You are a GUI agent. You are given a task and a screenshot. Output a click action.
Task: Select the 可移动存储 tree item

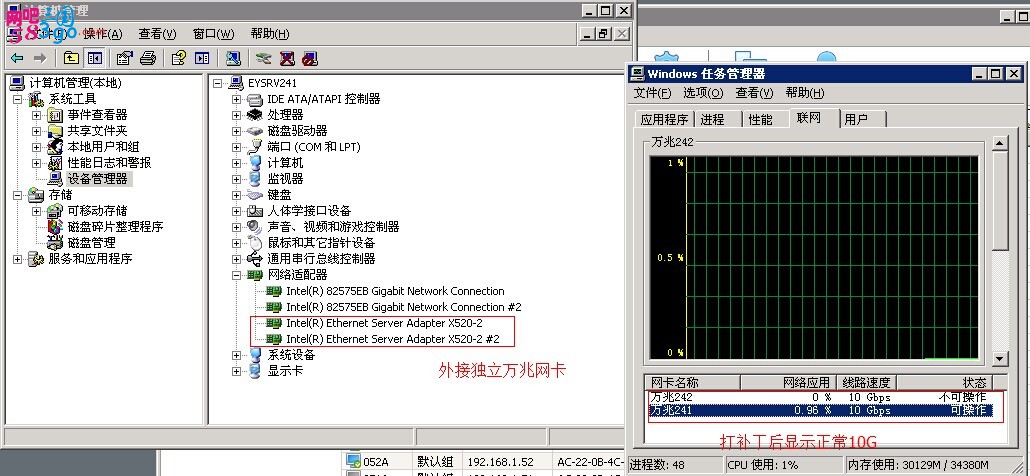tap(97, 211)
